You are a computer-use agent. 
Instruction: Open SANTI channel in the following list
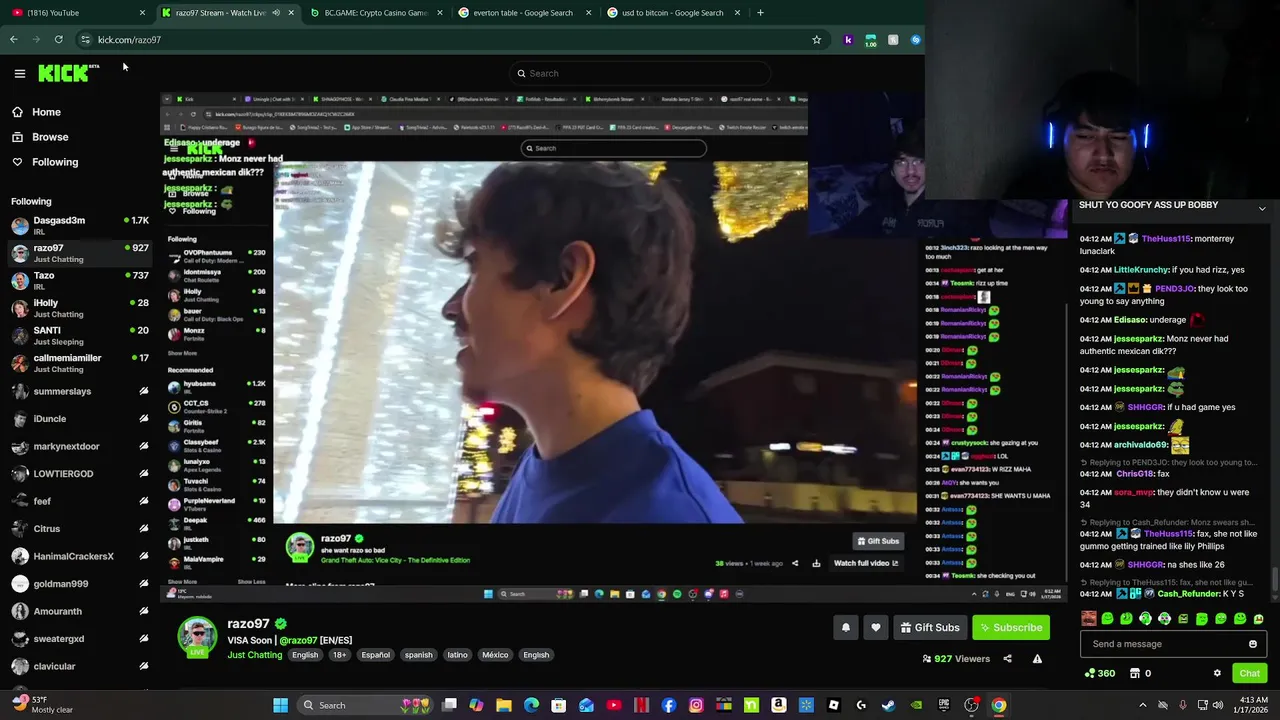click(x=79, y=335)
